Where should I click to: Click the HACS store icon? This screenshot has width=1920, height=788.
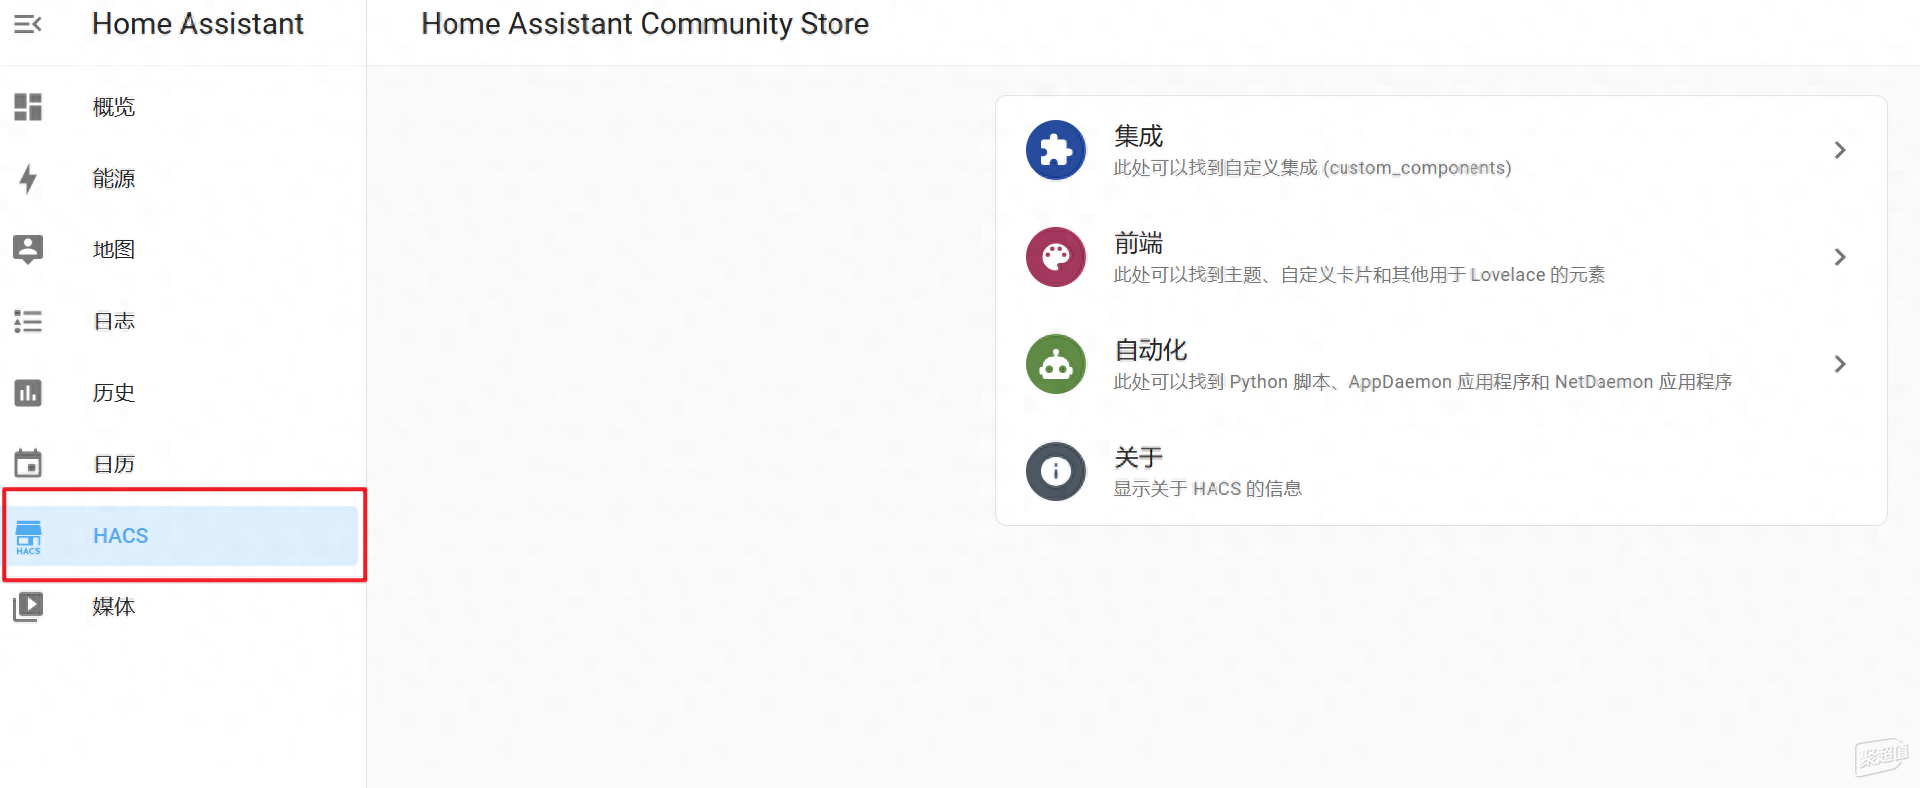coord(28,537)
